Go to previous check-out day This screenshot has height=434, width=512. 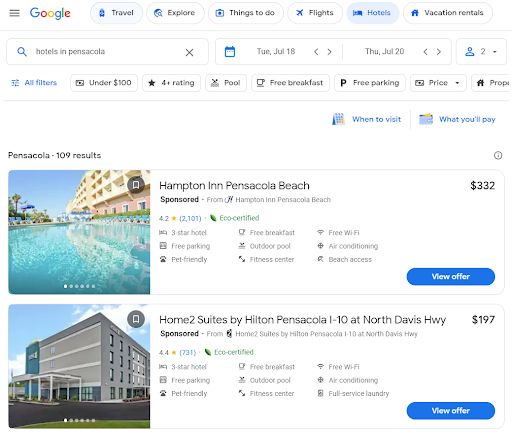425,52
